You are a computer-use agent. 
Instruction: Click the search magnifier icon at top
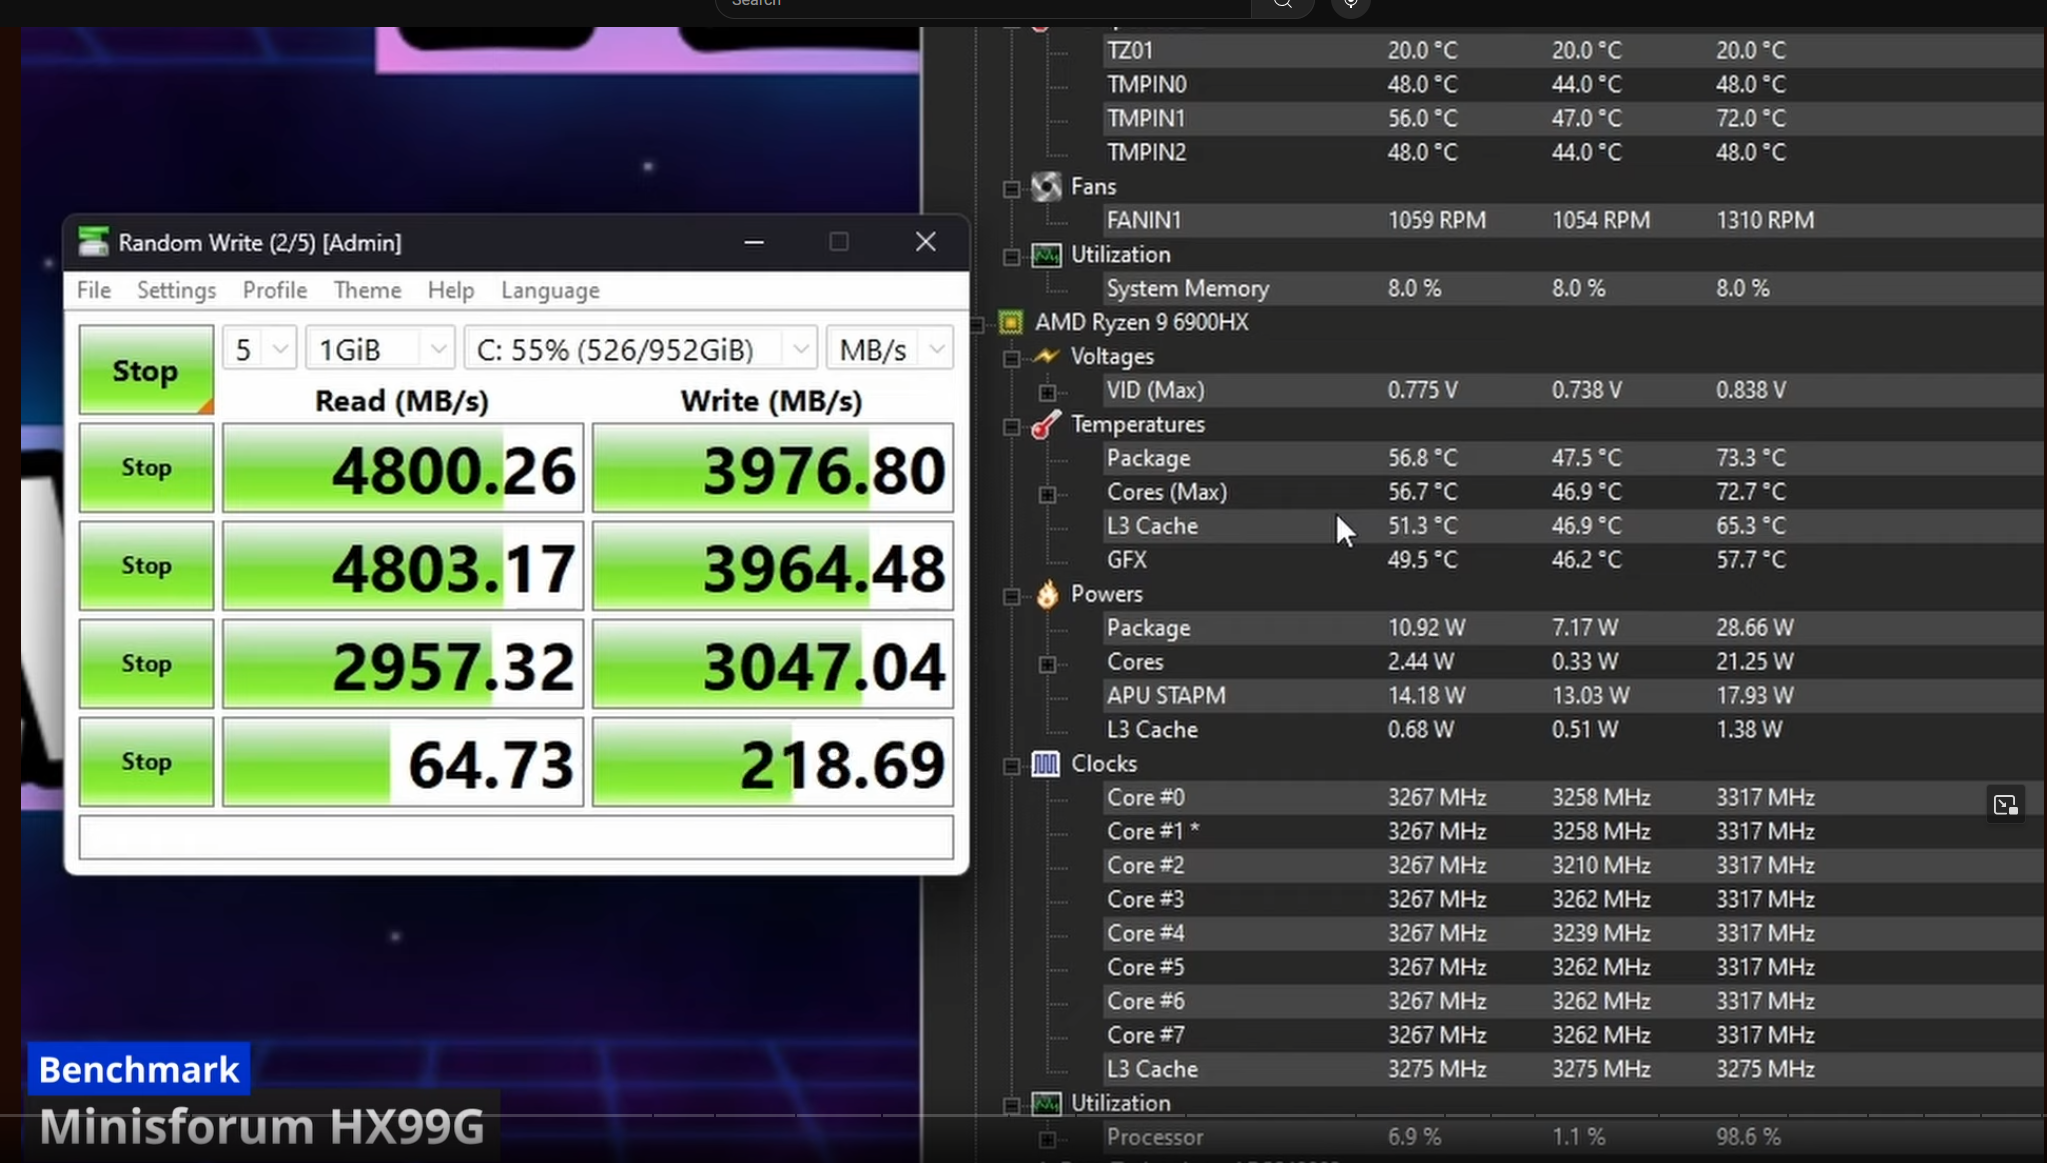pos(1283,5)
